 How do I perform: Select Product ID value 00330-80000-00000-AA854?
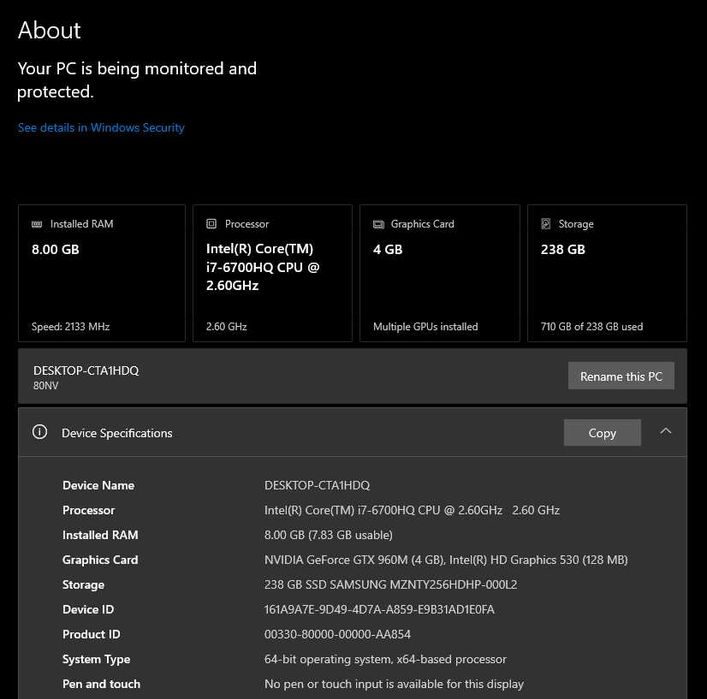click(337, 635)
